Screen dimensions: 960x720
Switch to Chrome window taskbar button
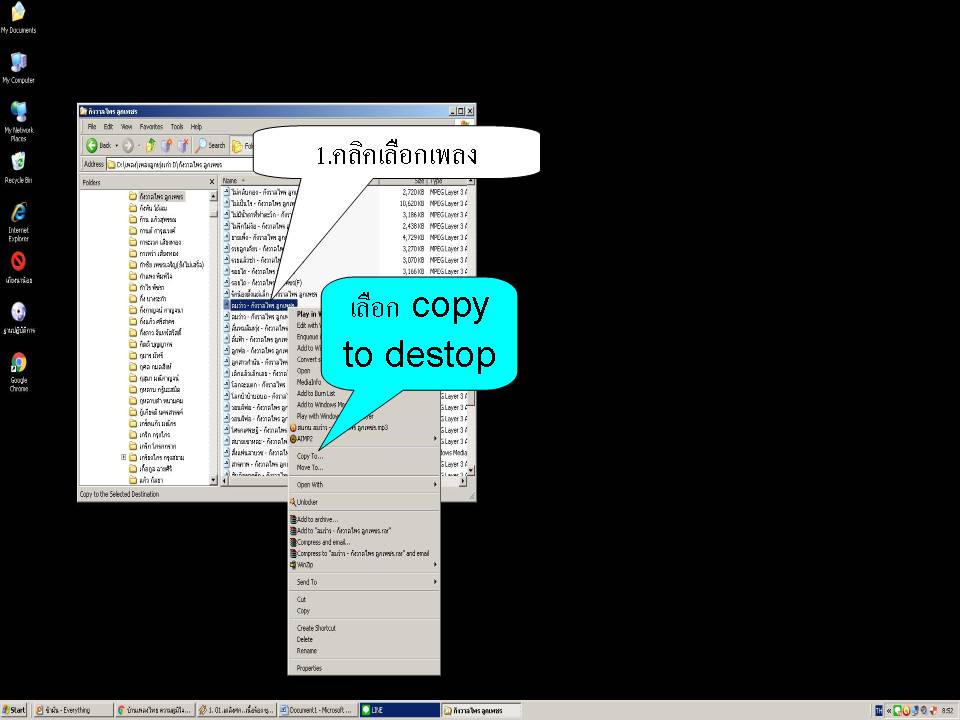point(154,710)
